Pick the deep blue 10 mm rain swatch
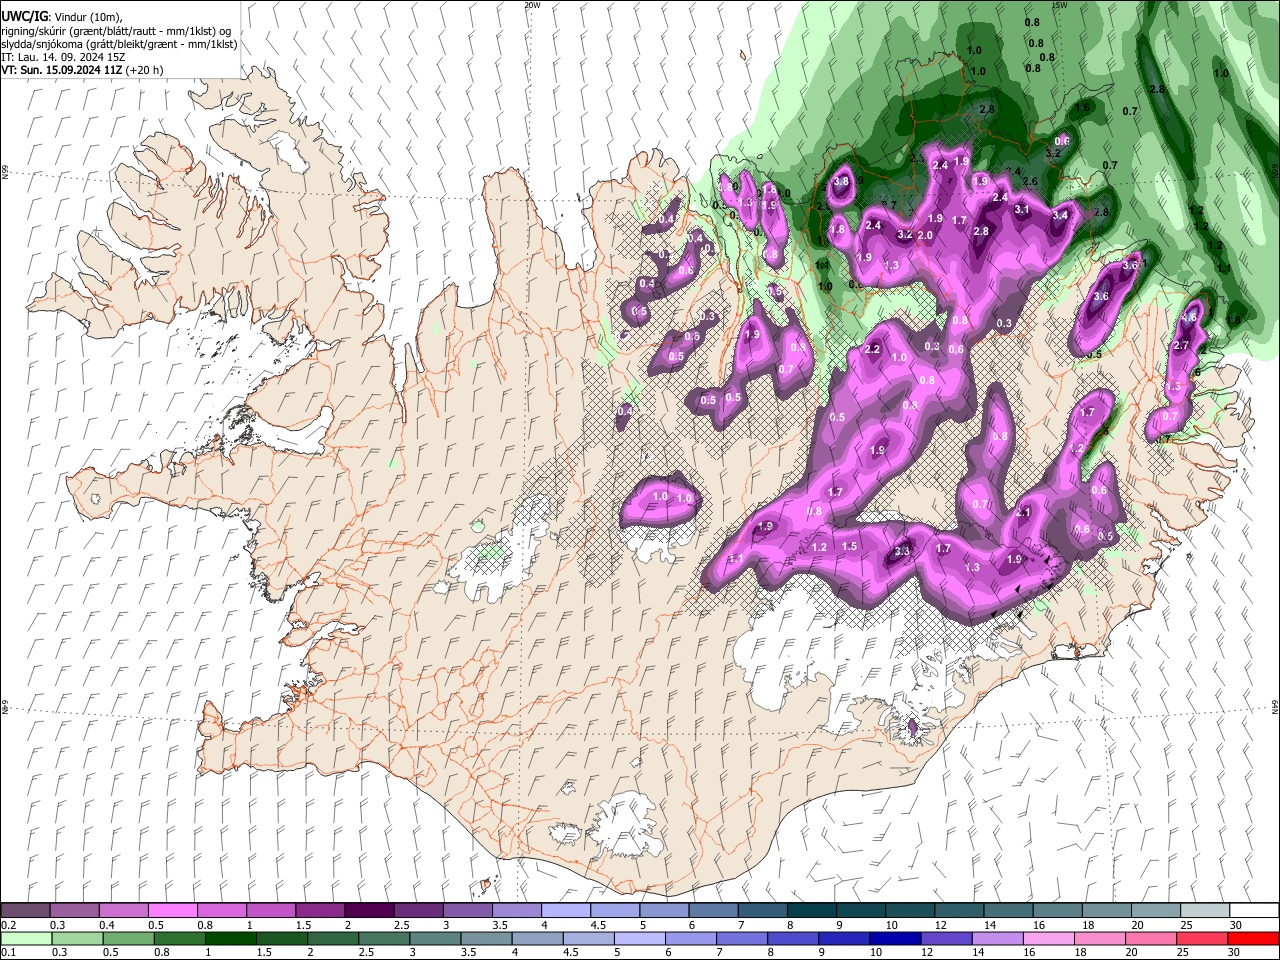The image size is (1280, 960). click(895, 938)
